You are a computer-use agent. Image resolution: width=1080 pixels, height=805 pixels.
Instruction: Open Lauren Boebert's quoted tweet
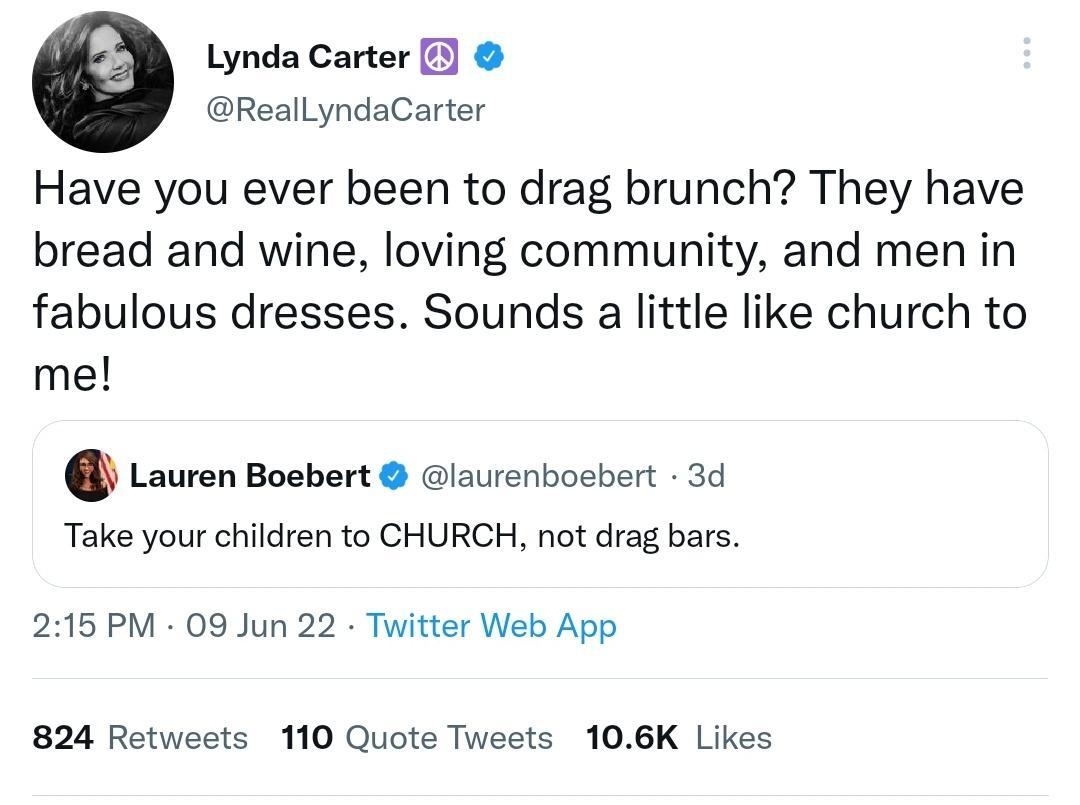[540, 505]
